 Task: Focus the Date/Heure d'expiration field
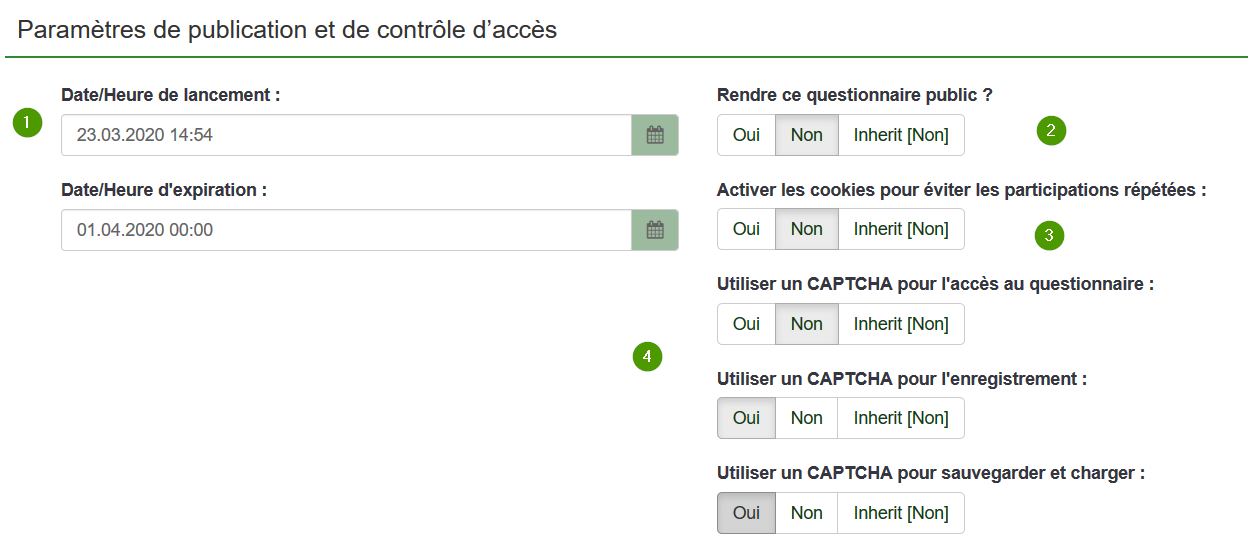[x=346, y=230]
